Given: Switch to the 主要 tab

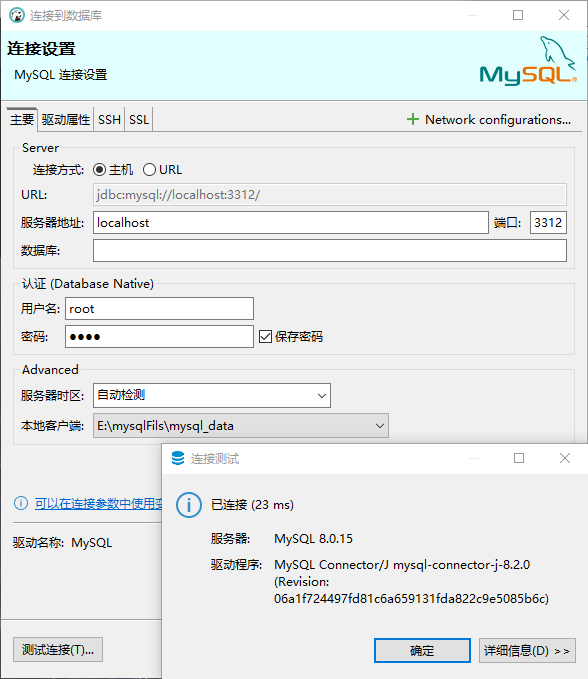Looking at the screenshot, I should click(22, 120).
